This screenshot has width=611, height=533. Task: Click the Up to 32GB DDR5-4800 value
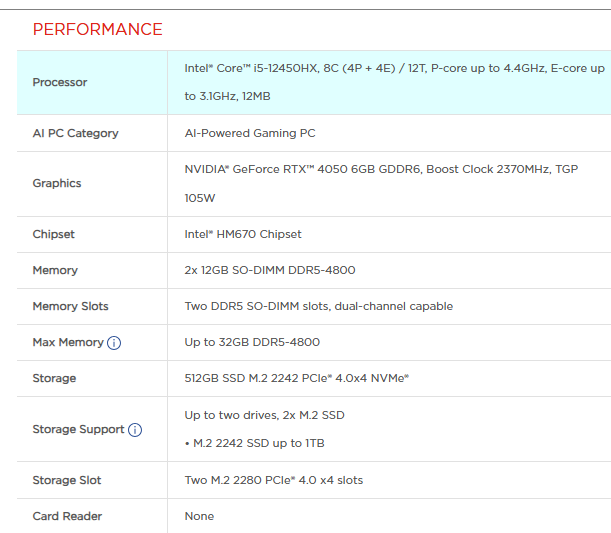tap(252, 342)
